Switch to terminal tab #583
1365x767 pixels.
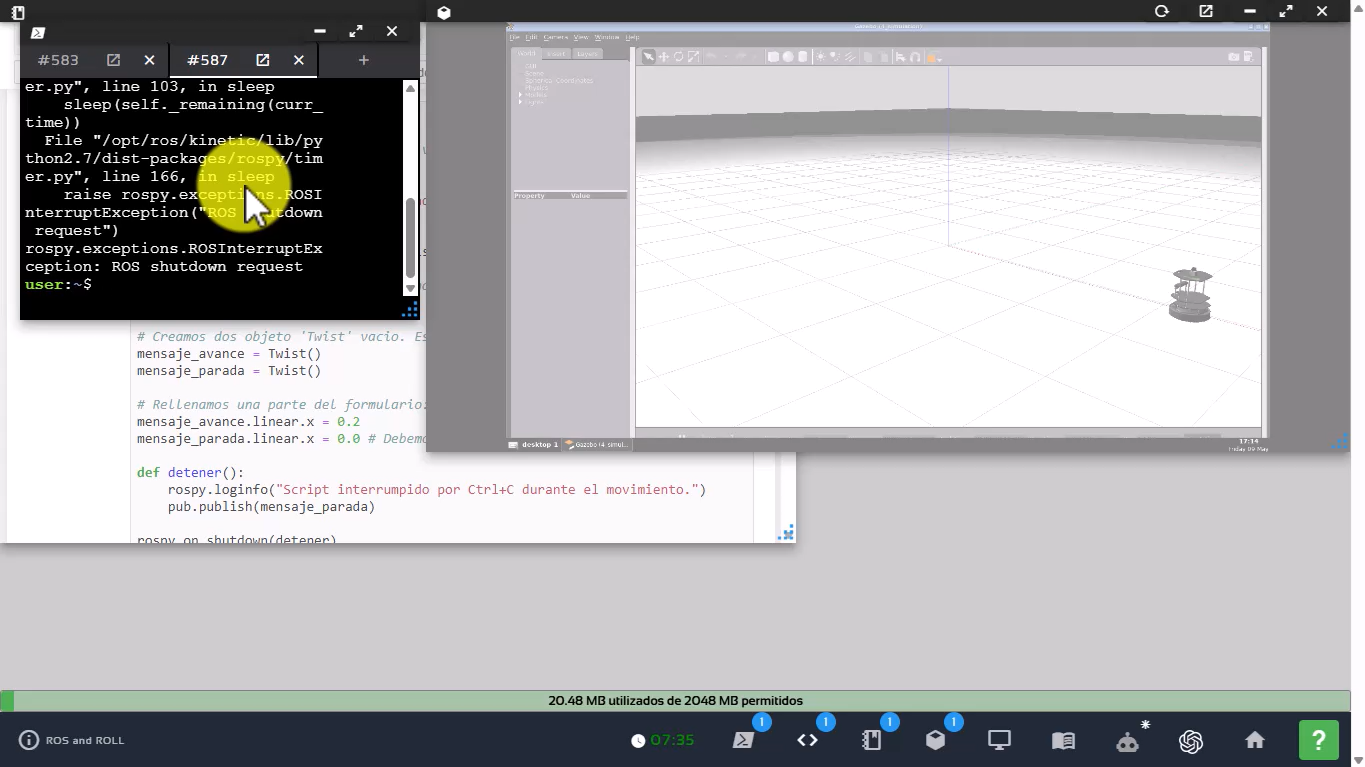tap(58, 60)
